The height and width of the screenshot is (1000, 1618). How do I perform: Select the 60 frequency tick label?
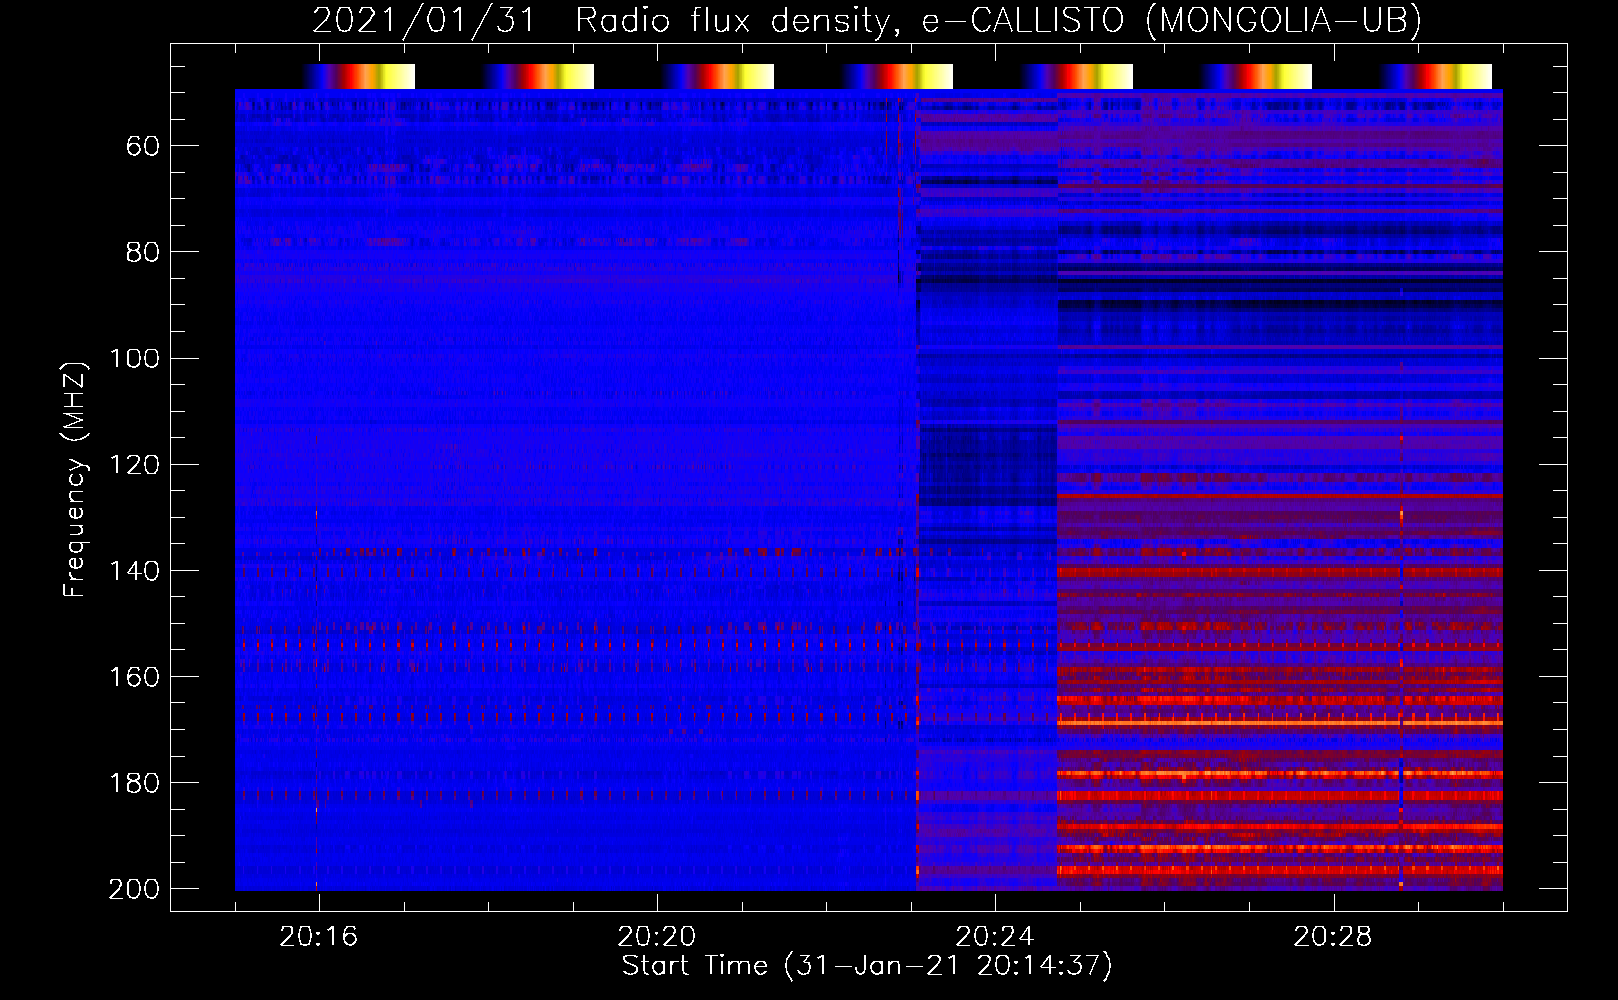(143, 147)
